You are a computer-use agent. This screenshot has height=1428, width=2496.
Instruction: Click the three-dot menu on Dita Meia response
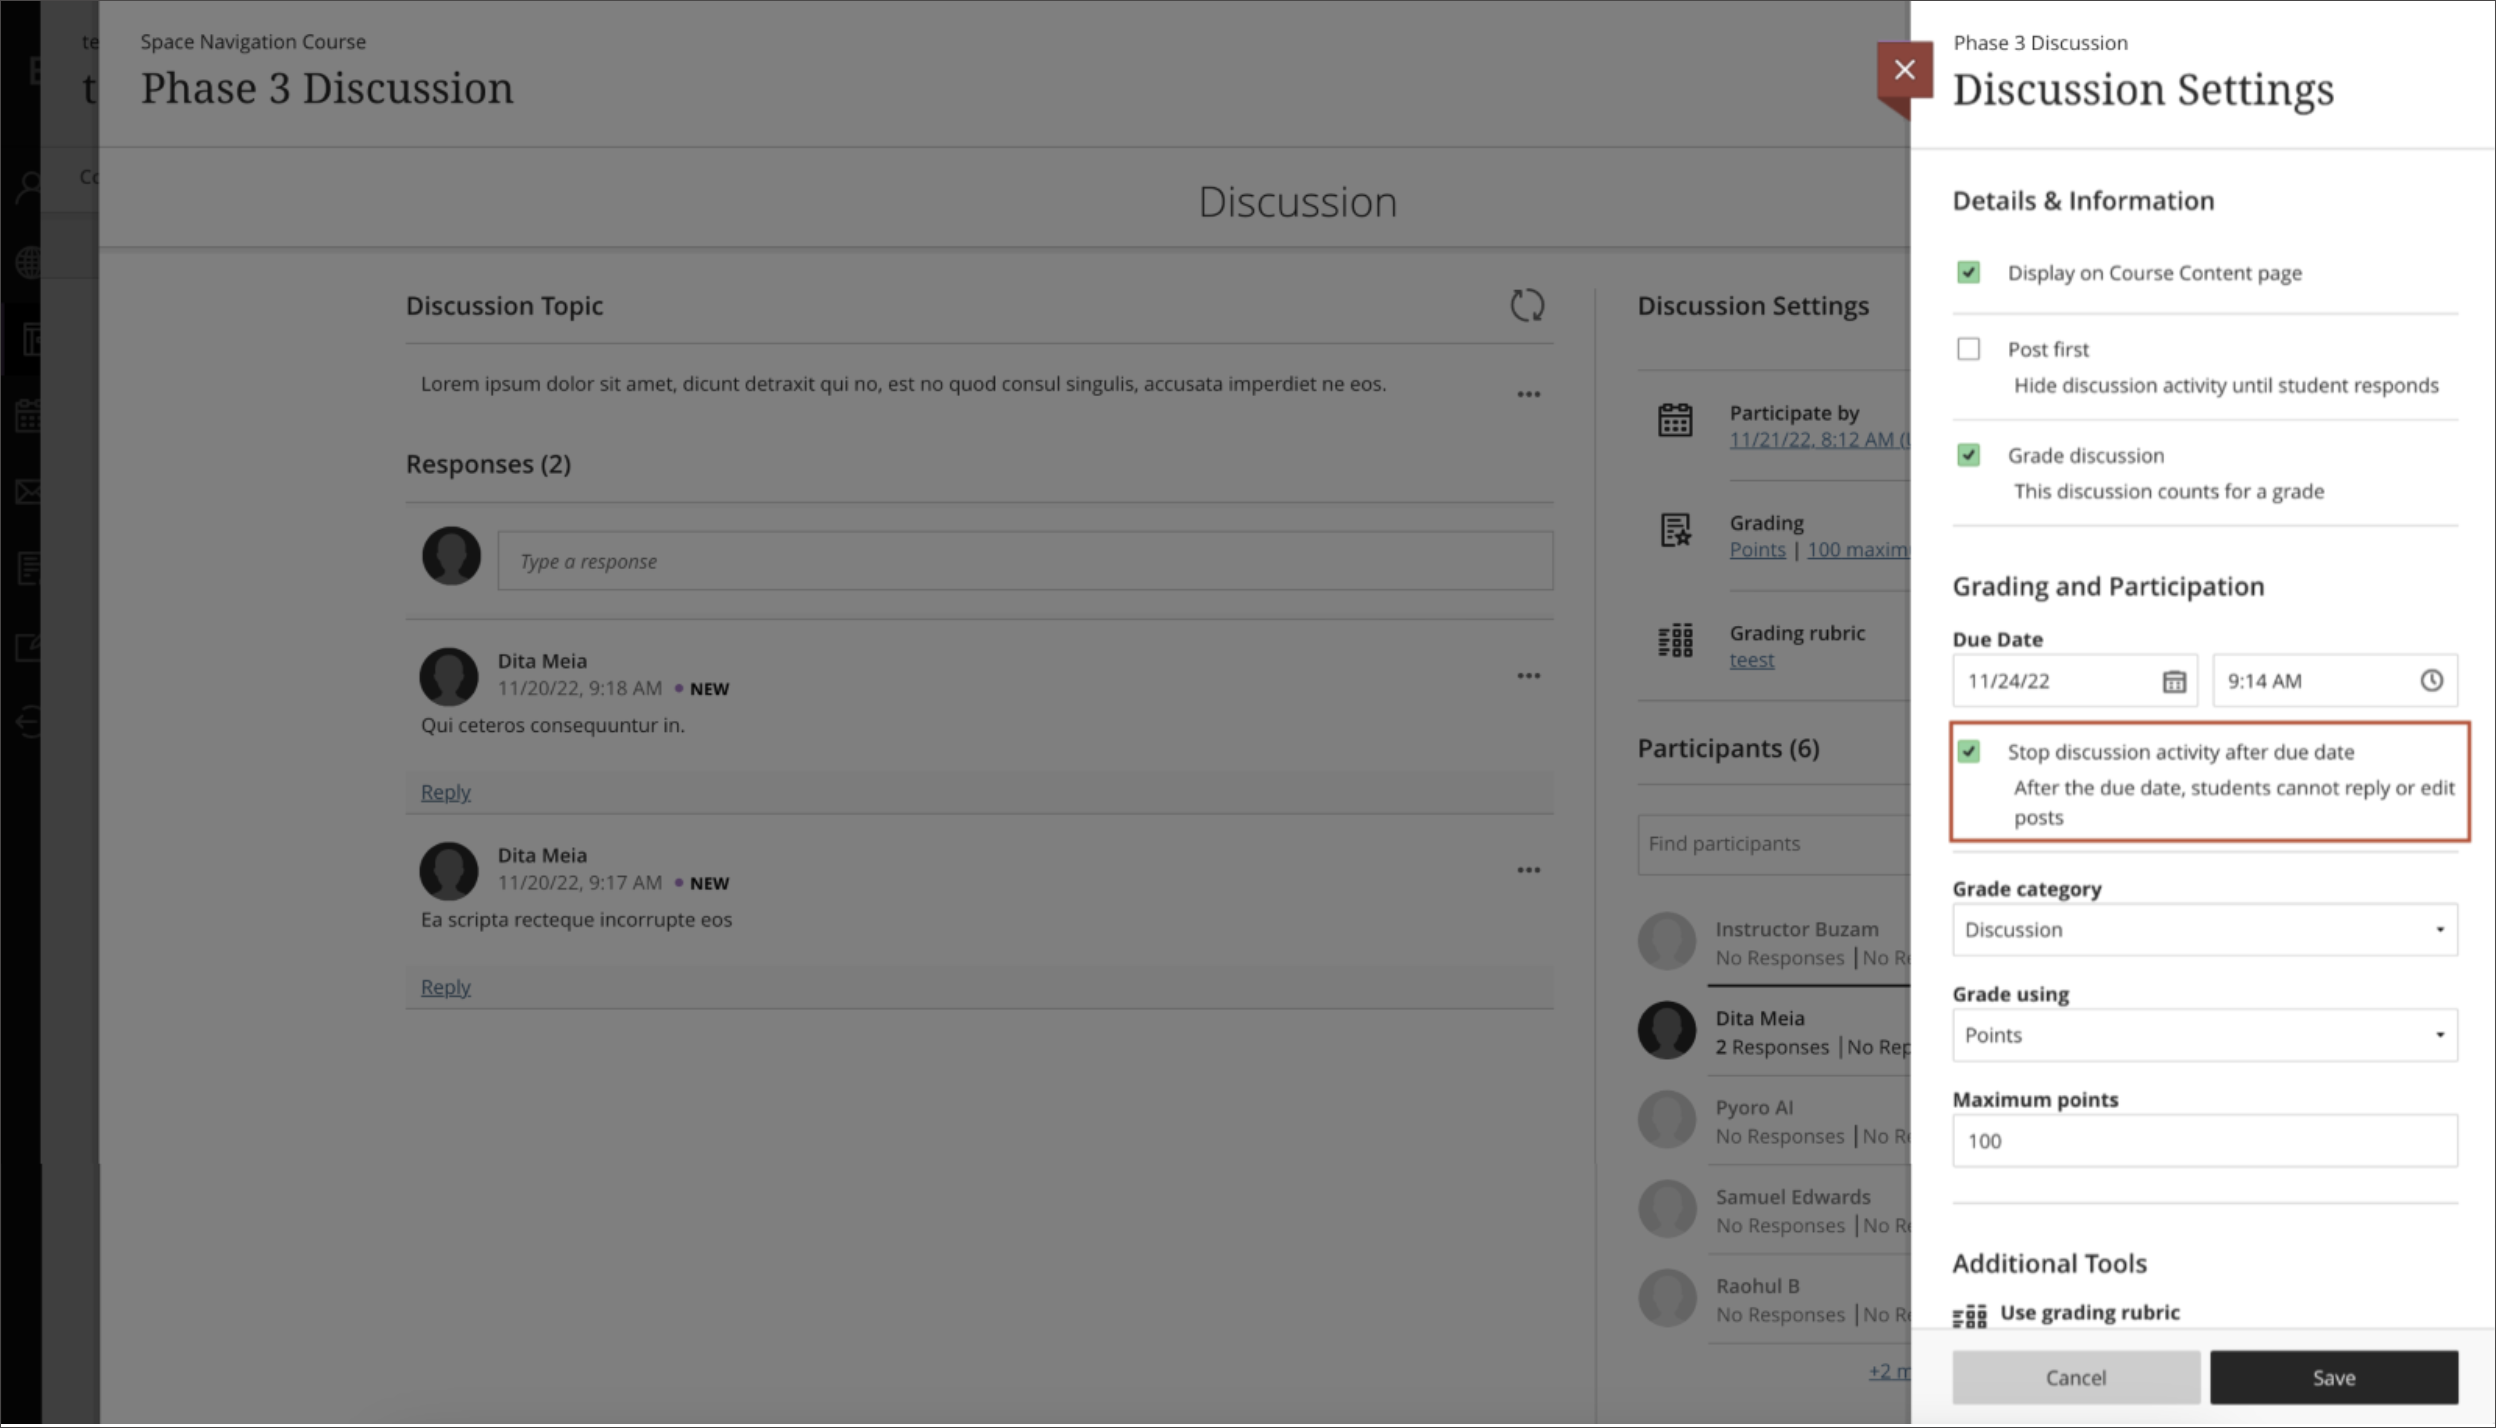tap(1527, 675)
